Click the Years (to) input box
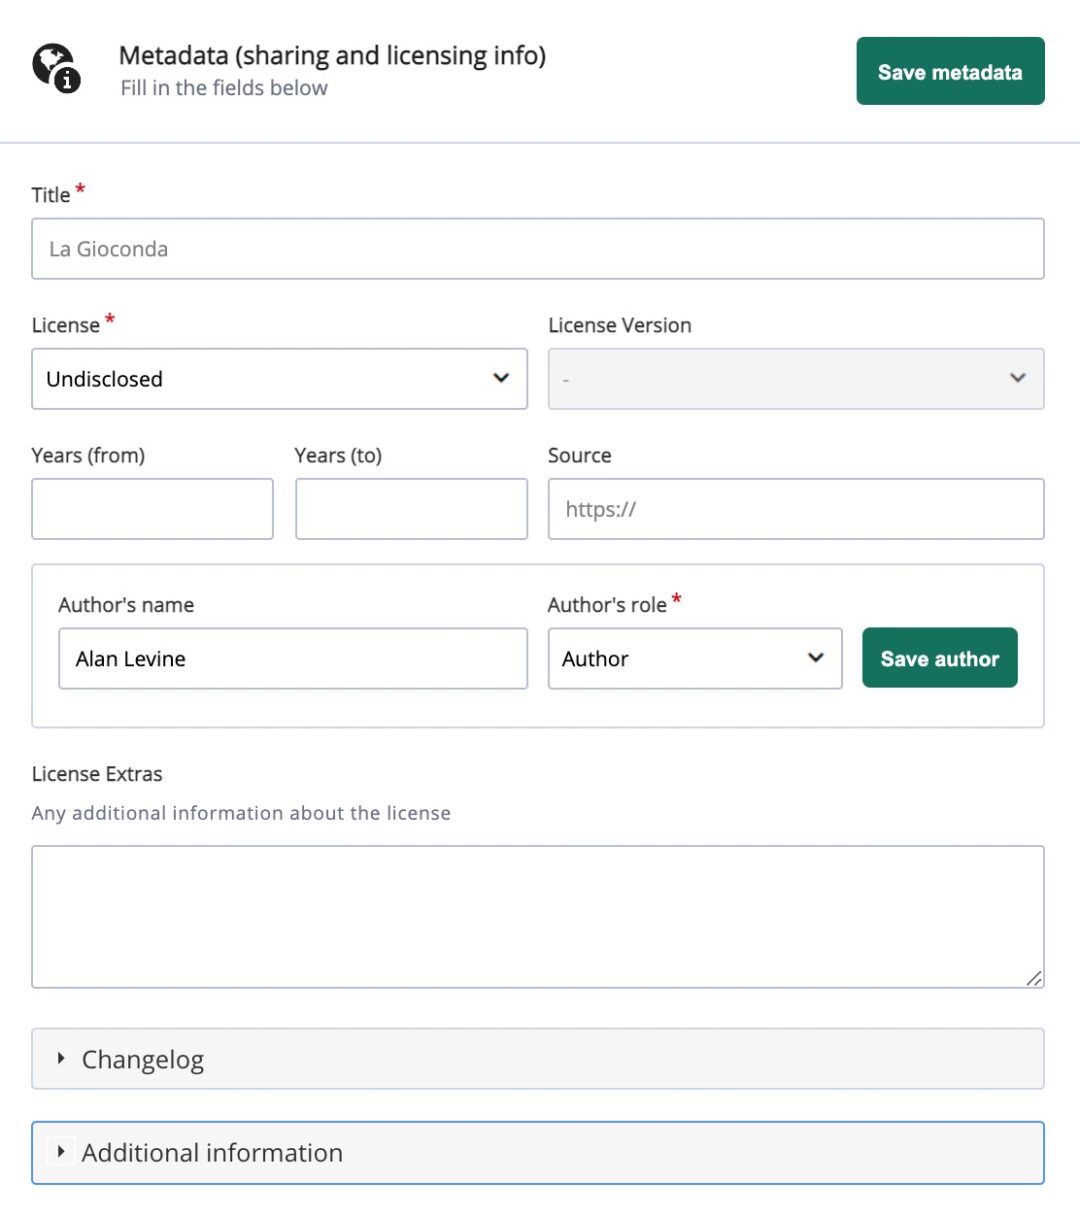 tap(411, 509)
